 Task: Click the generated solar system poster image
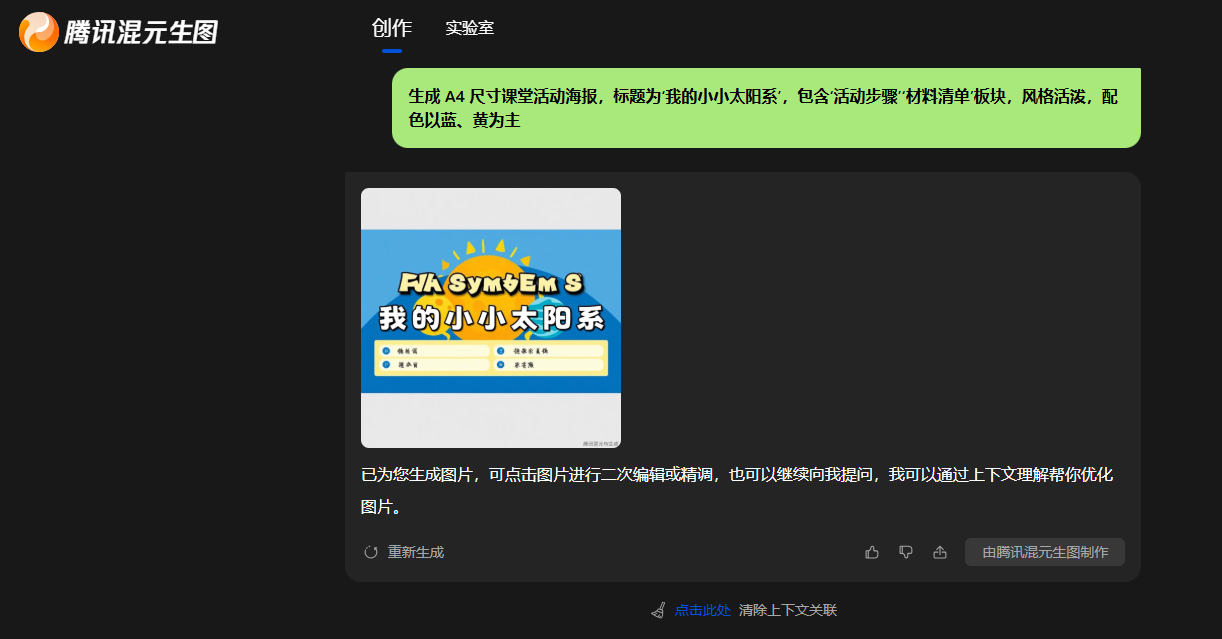(x=491, y=318)
